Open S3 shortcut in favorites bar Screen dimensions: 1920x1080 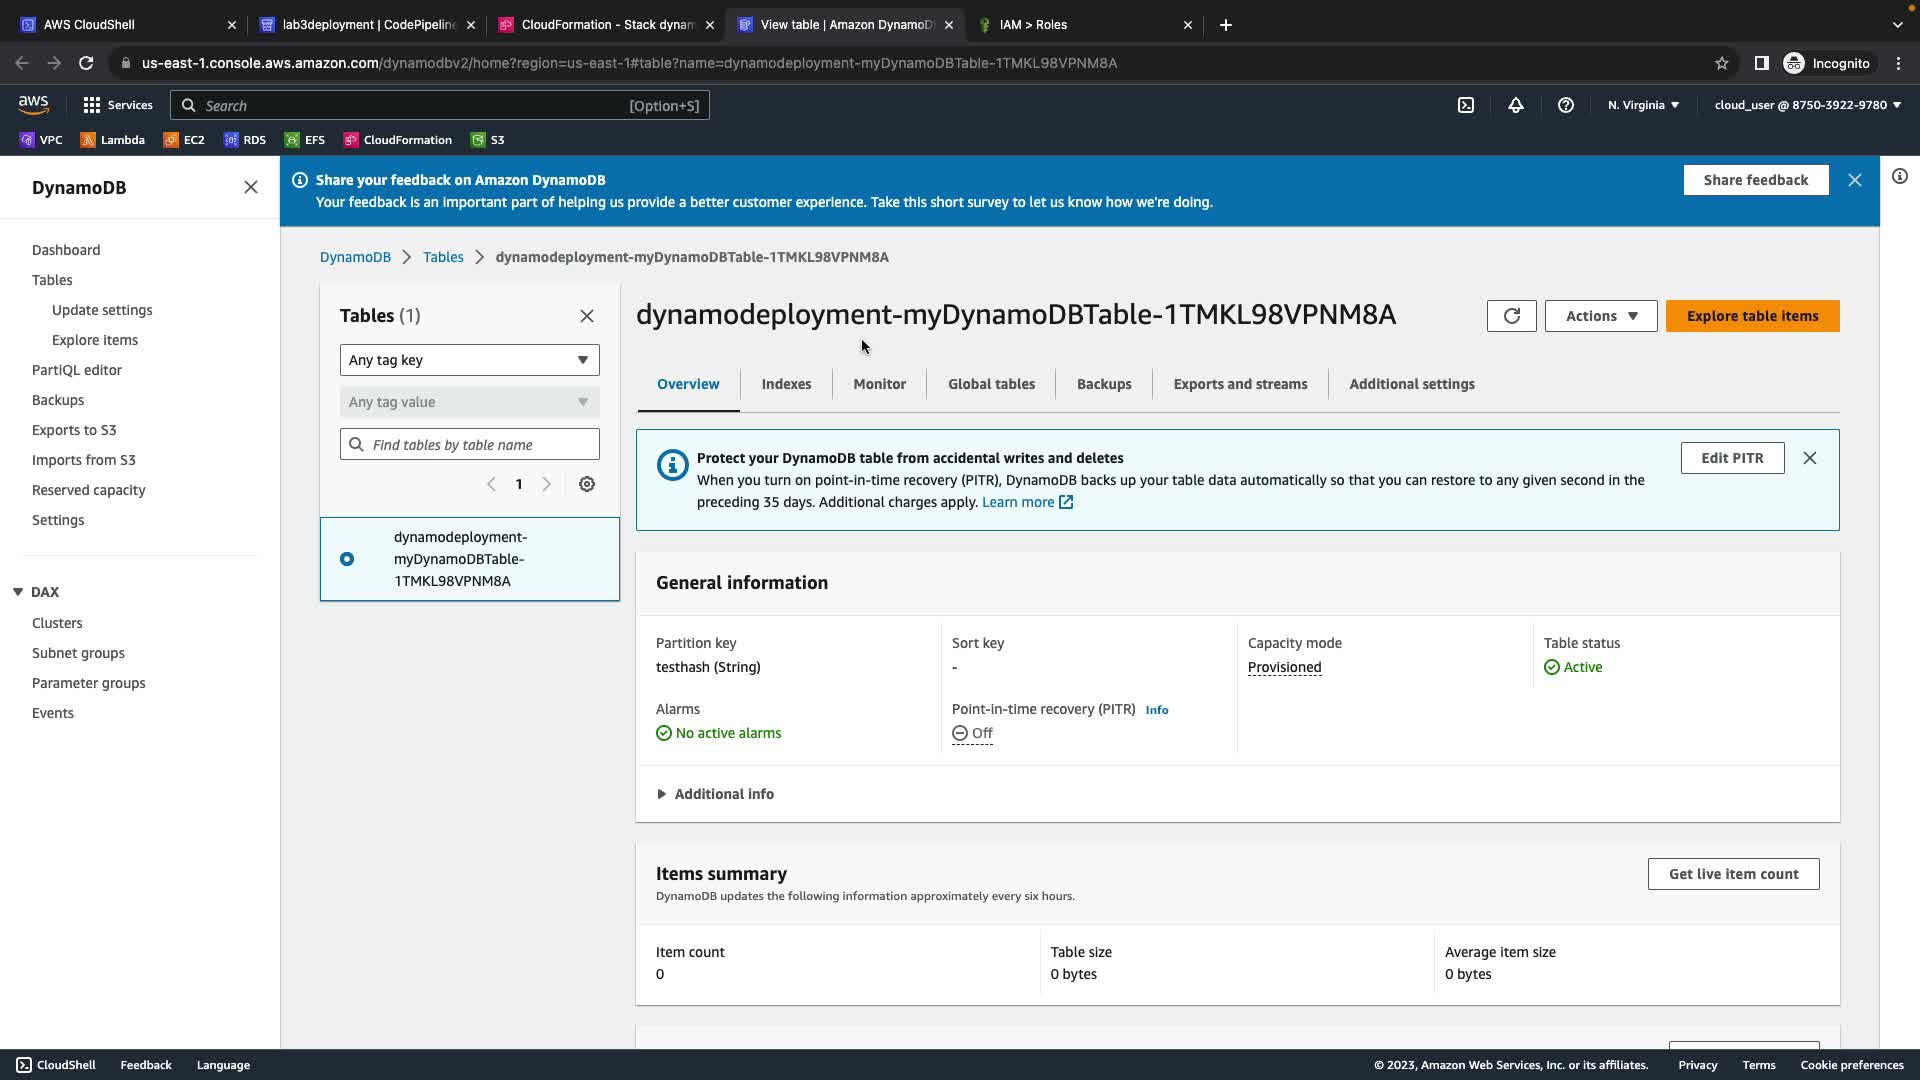click(488, 140)
